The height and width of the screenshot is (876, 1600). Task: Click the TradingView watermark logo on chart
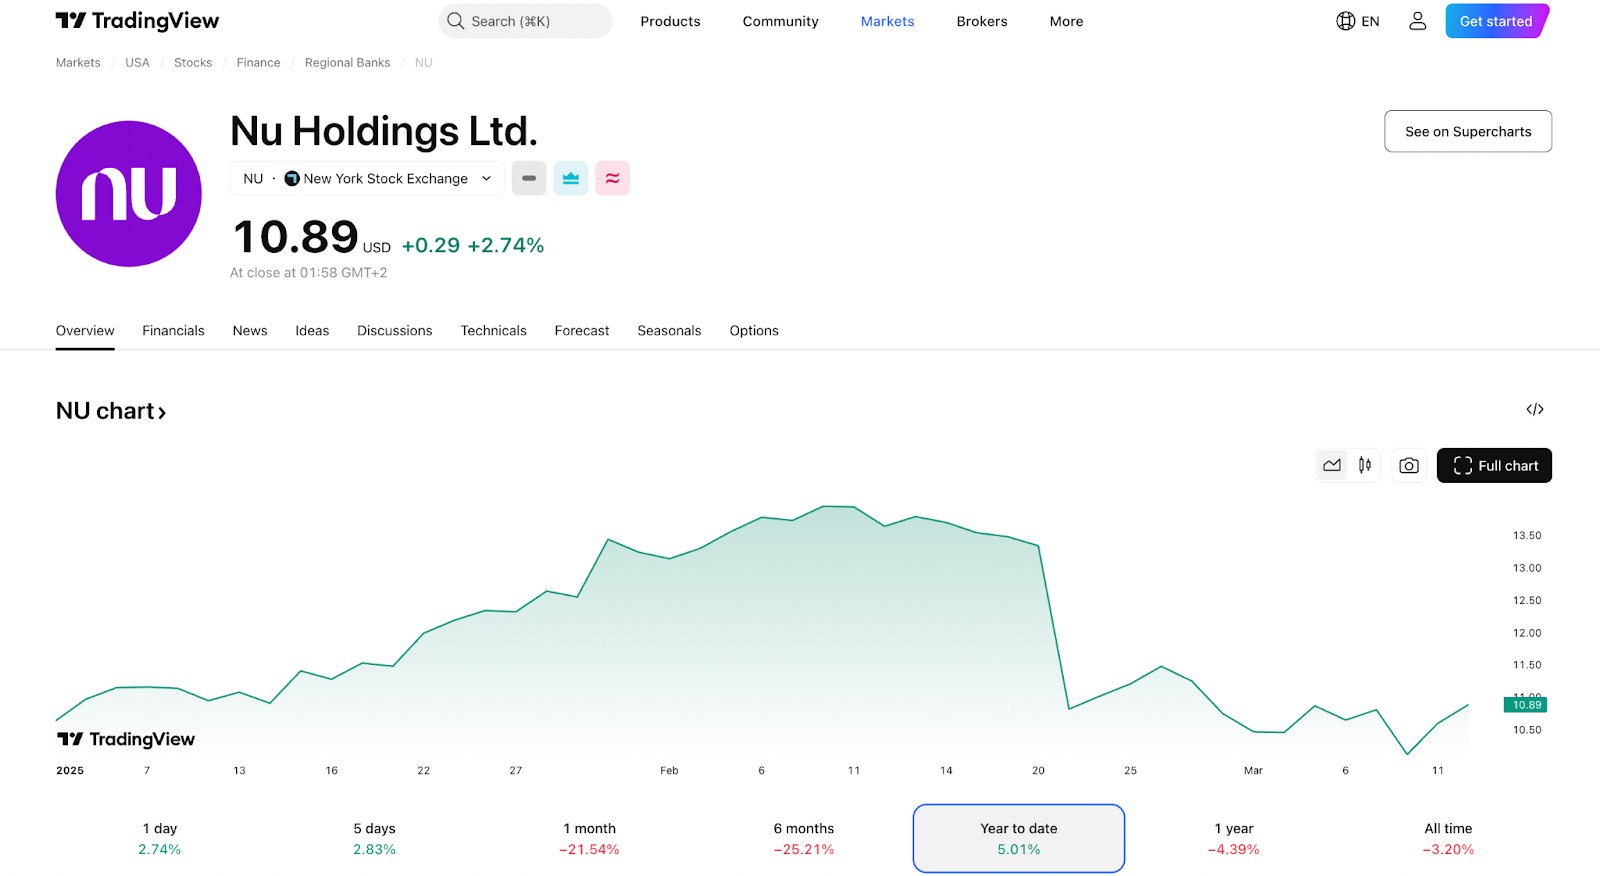pos(126,739)
